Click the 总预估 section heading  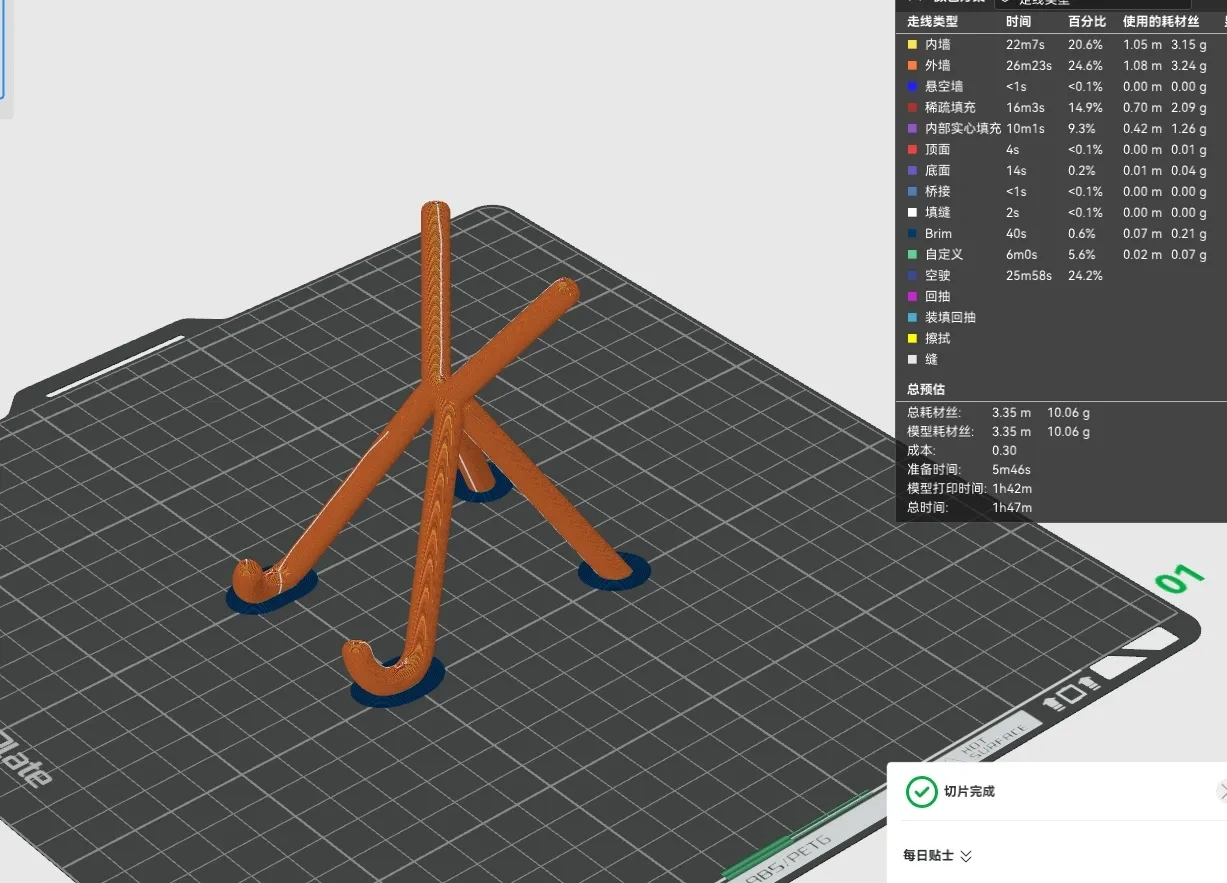tap(926, 389)
